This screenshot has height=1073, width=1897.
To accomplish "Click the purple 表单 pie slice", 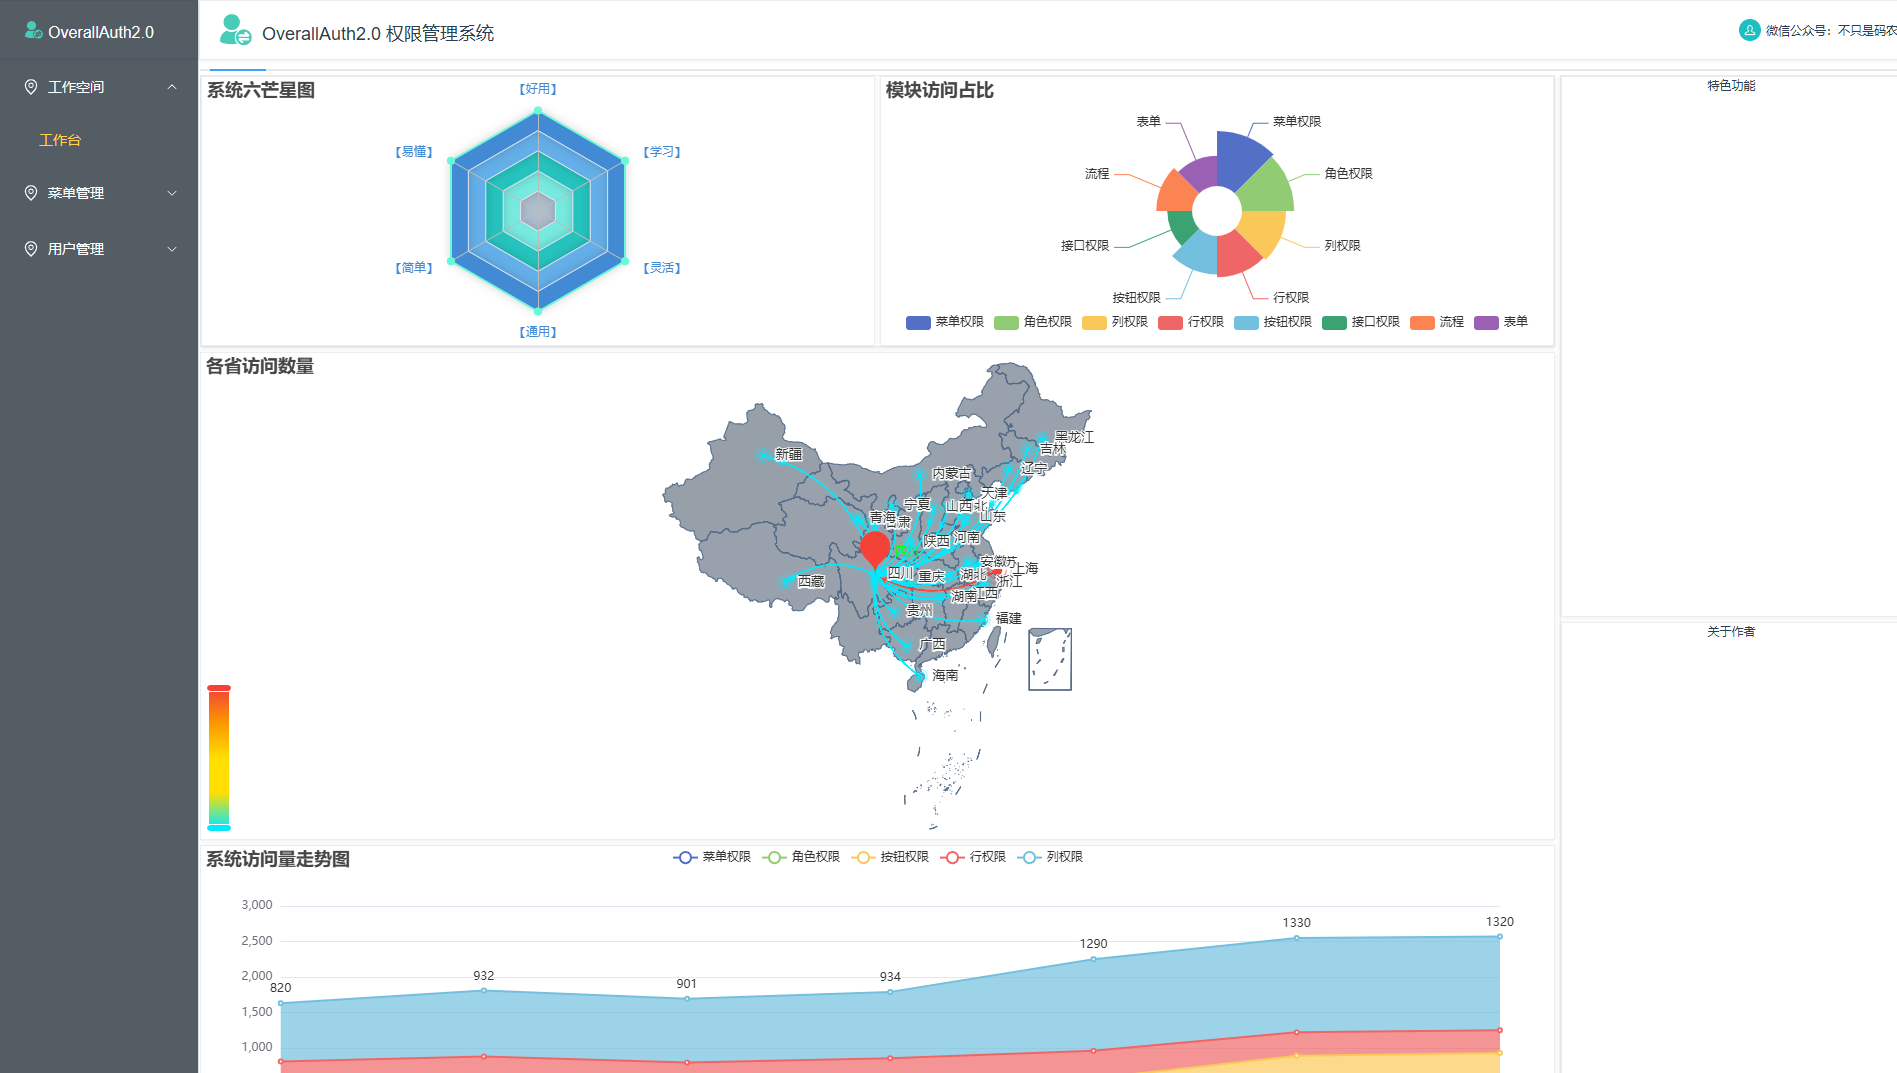I will 1201,174.
